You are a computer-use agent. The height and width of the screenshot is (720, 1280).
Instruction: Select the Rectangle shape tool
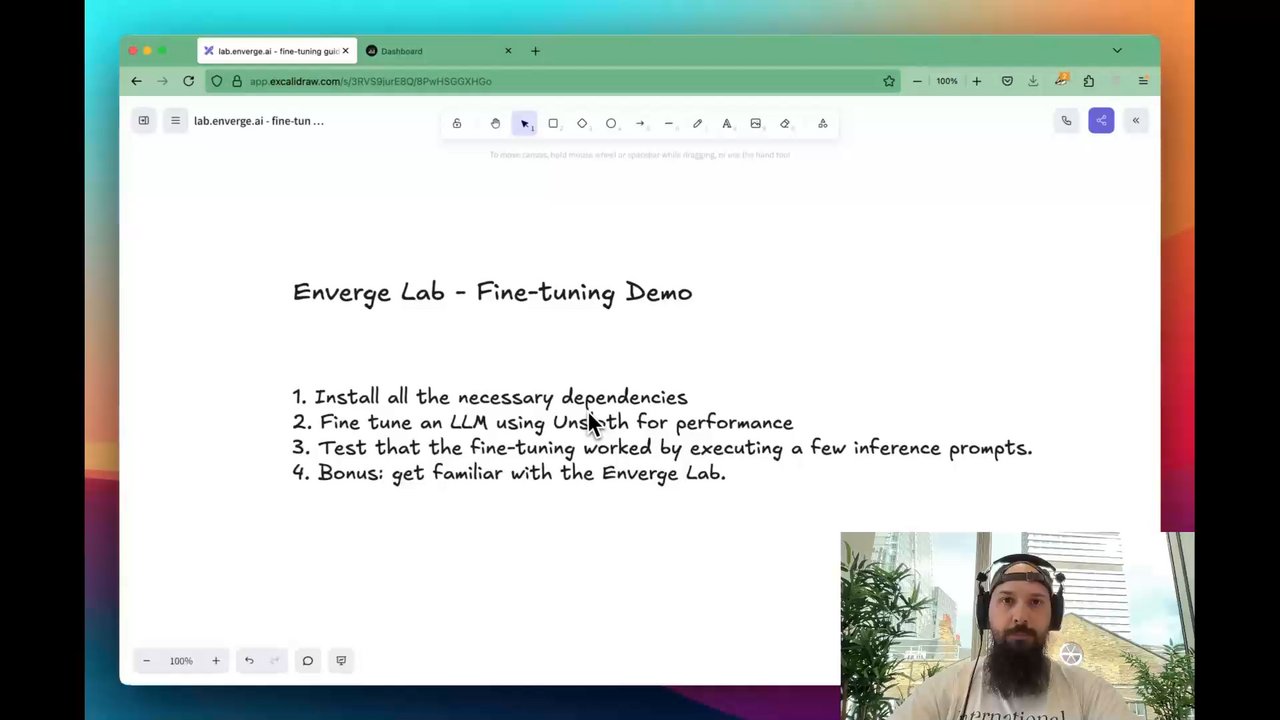coord(553,123)
